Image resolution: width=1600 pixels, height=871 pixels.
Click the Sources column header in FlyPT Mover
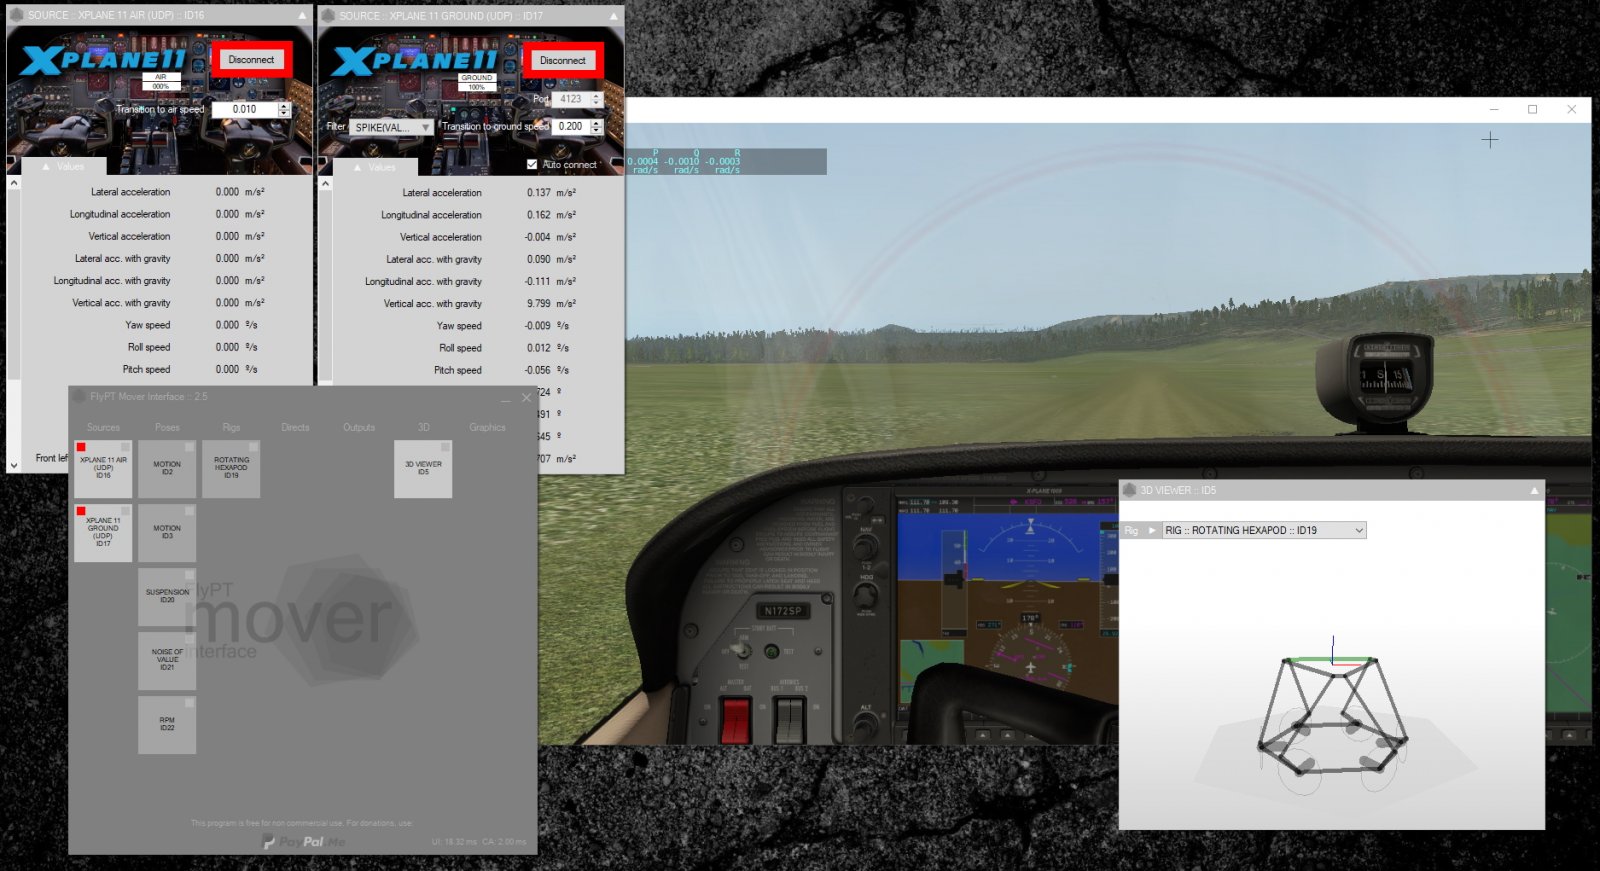pos(103,427)
